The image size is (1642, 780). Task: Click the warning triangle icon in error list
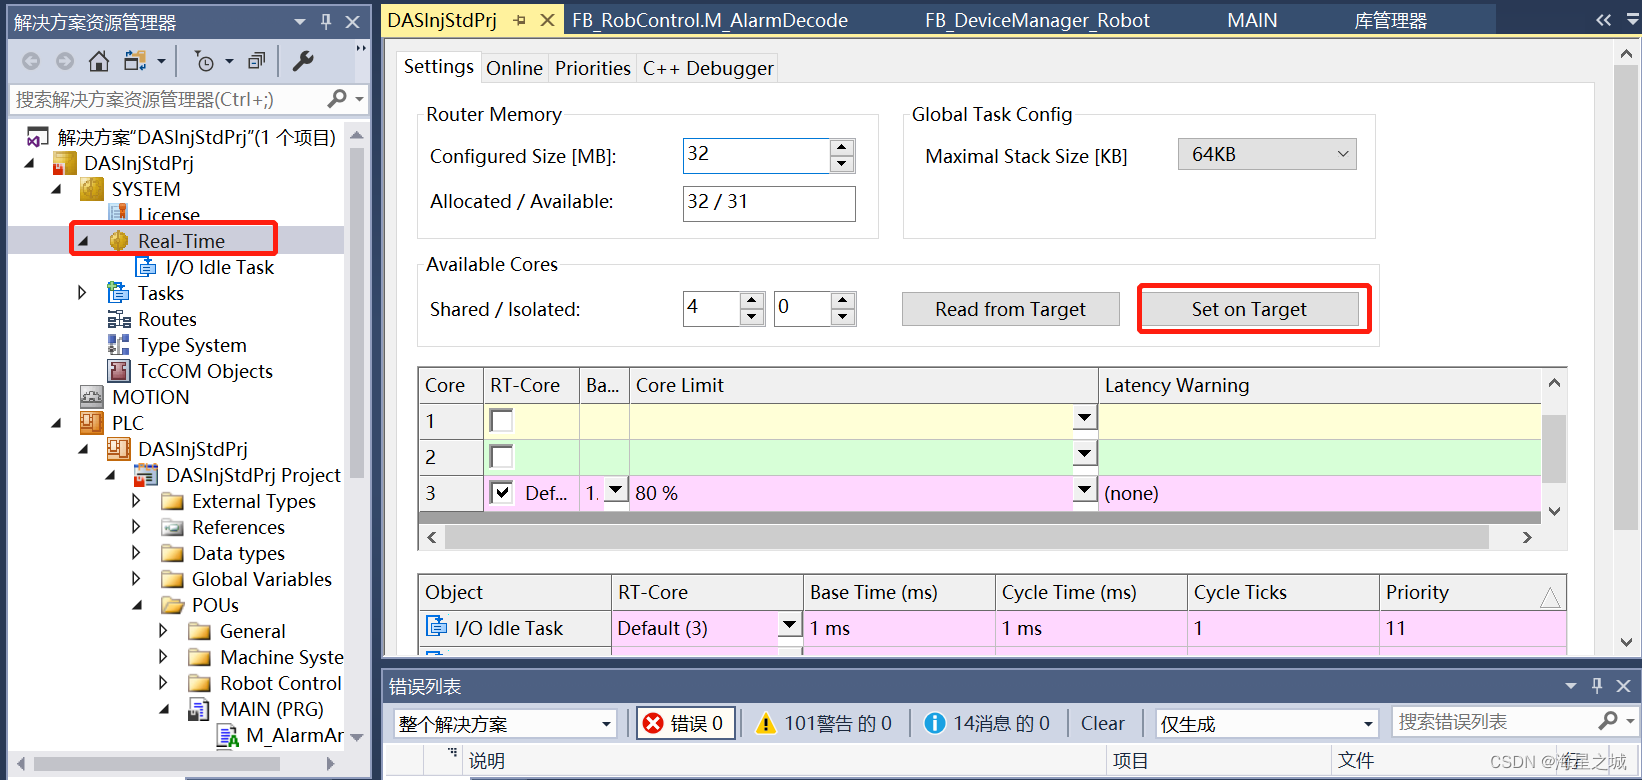pyautogui.click(x=766, y=723)
